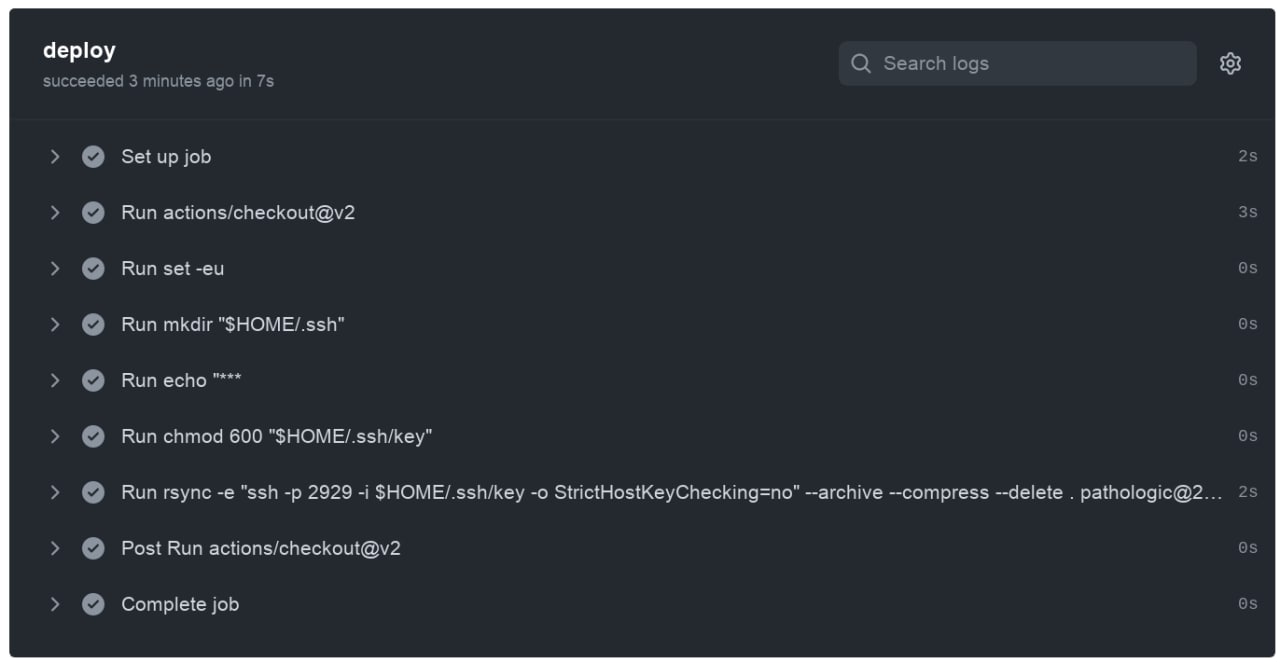The height and width of the screenshot is (663, 1280).
Task: Expand the Post Run actions/checkout@v2 chevron
Action: [x=55, y=548]
